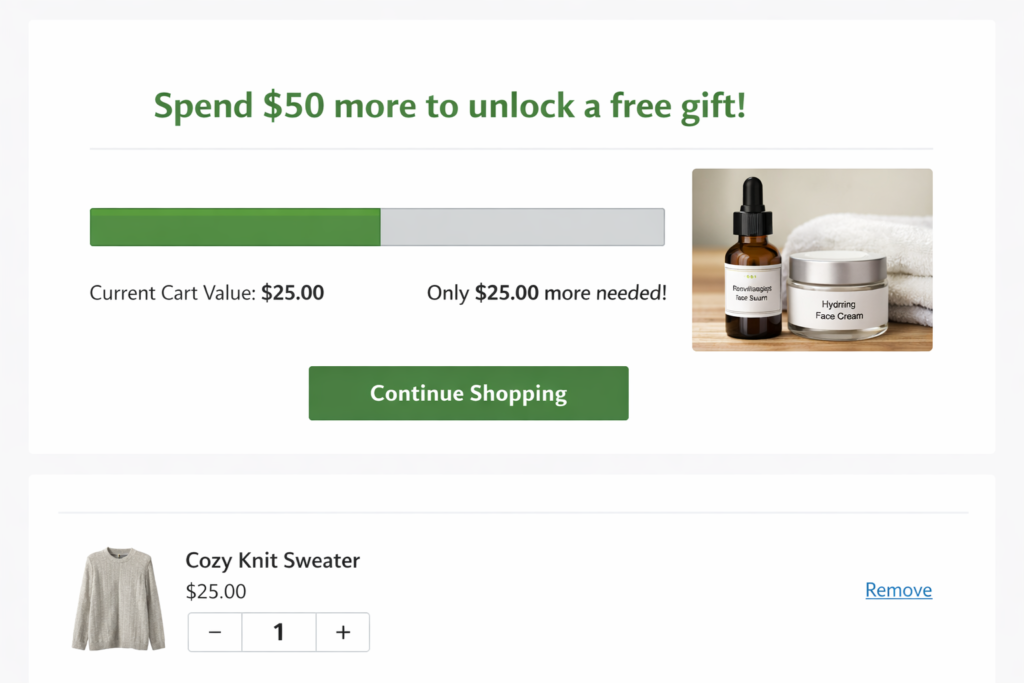Click the Continue Shopping button
The height and width of the screenshot is (683, 1024).
(467, 393)
